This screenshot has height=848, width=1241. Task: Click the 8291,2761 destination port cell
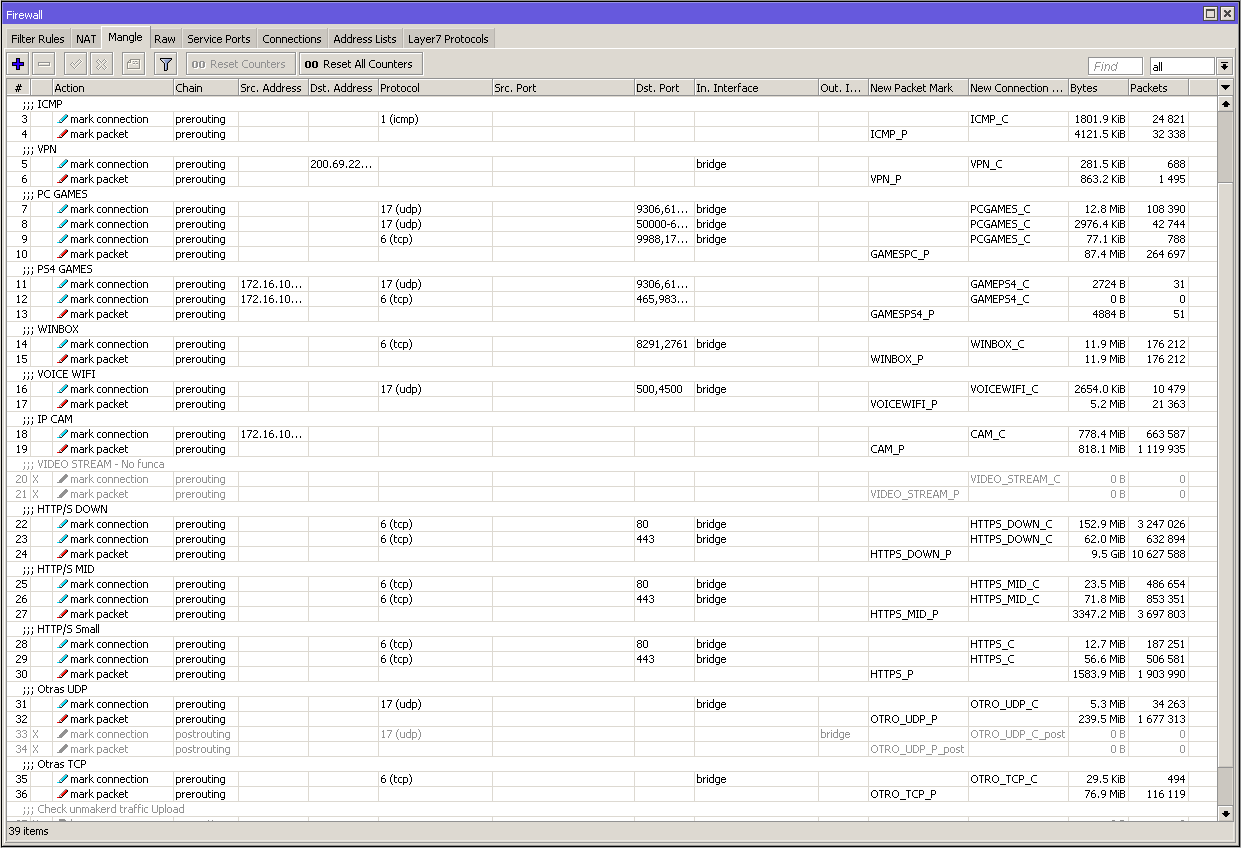(664, 344)
